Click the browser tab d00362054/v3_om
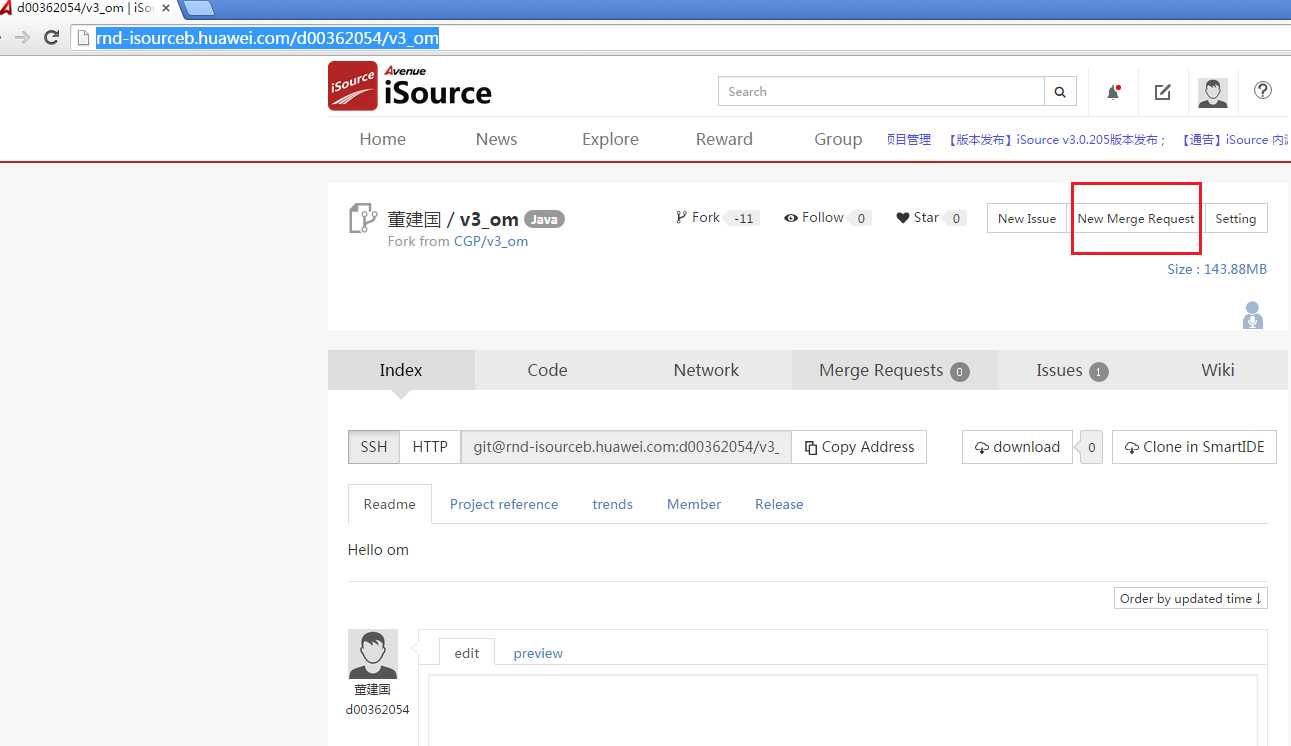 pyautogui.click(x=90, y=8)
